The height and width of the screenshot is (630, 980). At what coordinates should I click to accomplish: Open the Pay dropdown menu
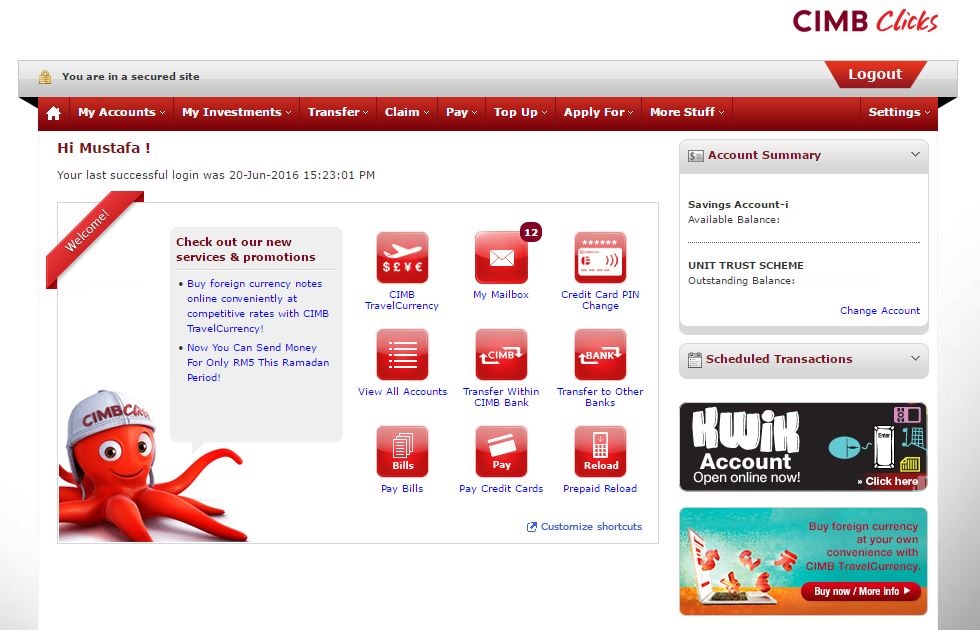coord(461,112)
